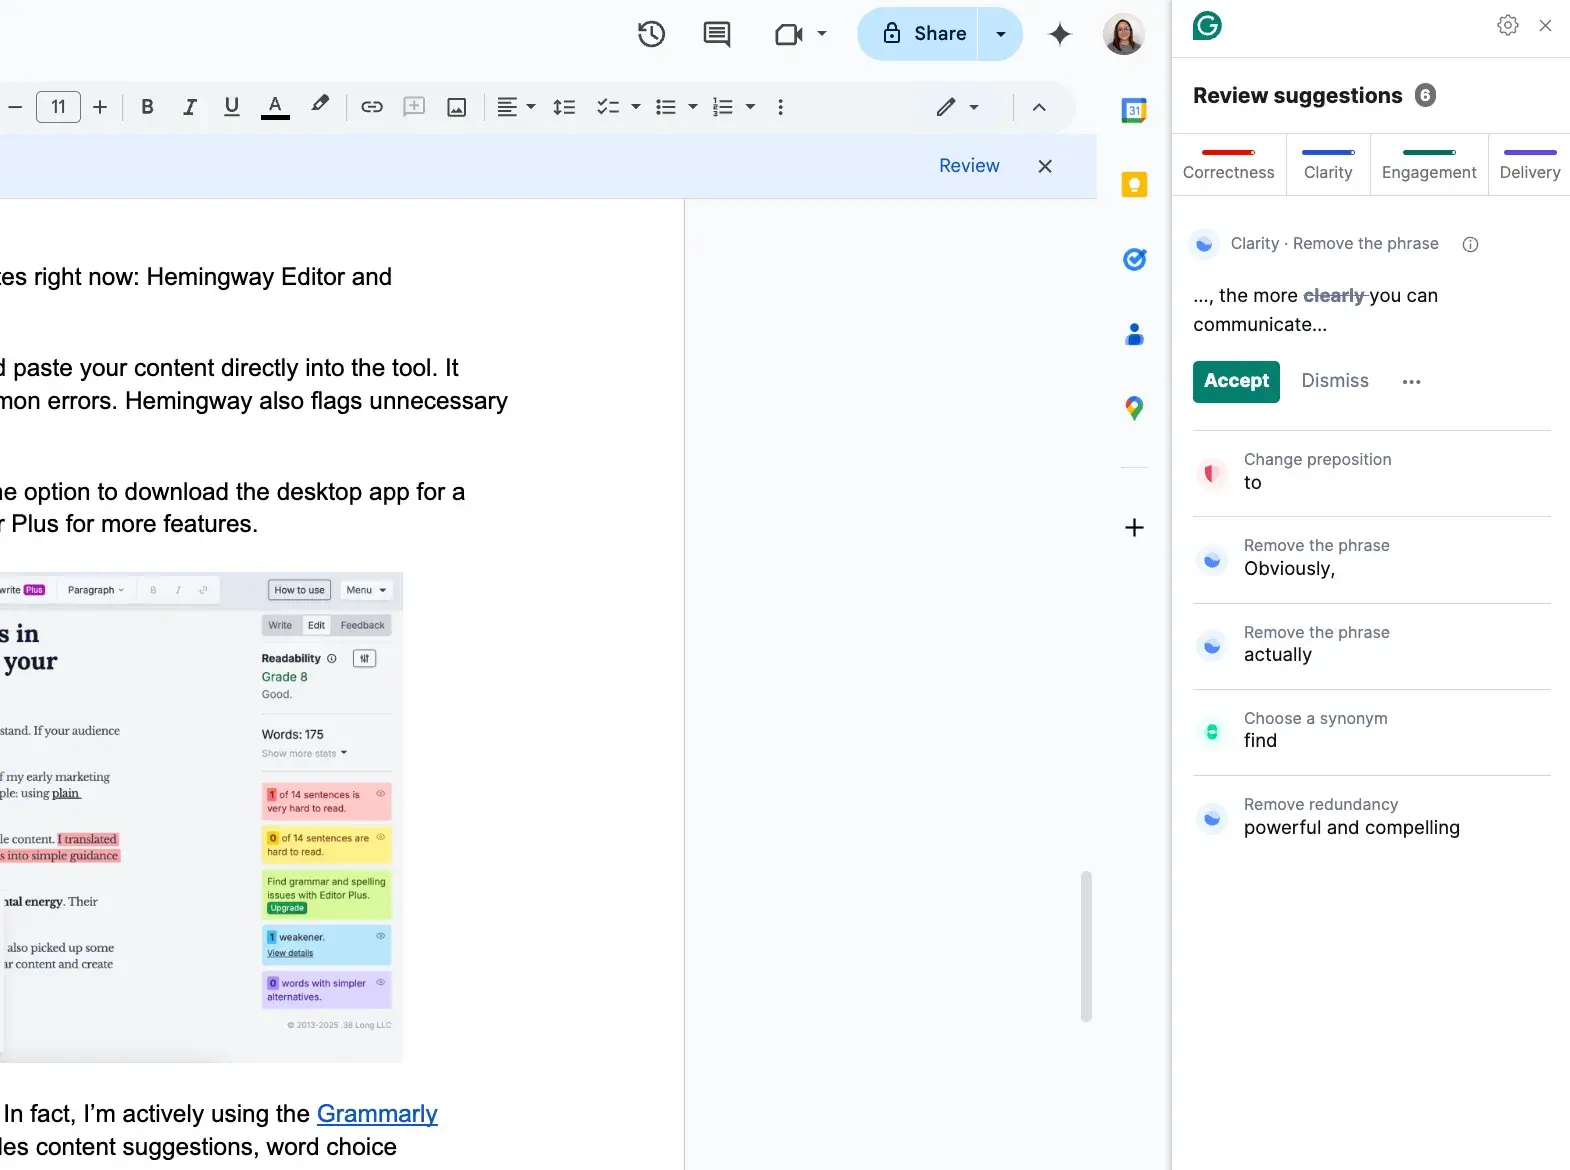1570x1170 pixels.
Task: Accept the Grammarly clarity suggestion
Action: click(1235, 381)
